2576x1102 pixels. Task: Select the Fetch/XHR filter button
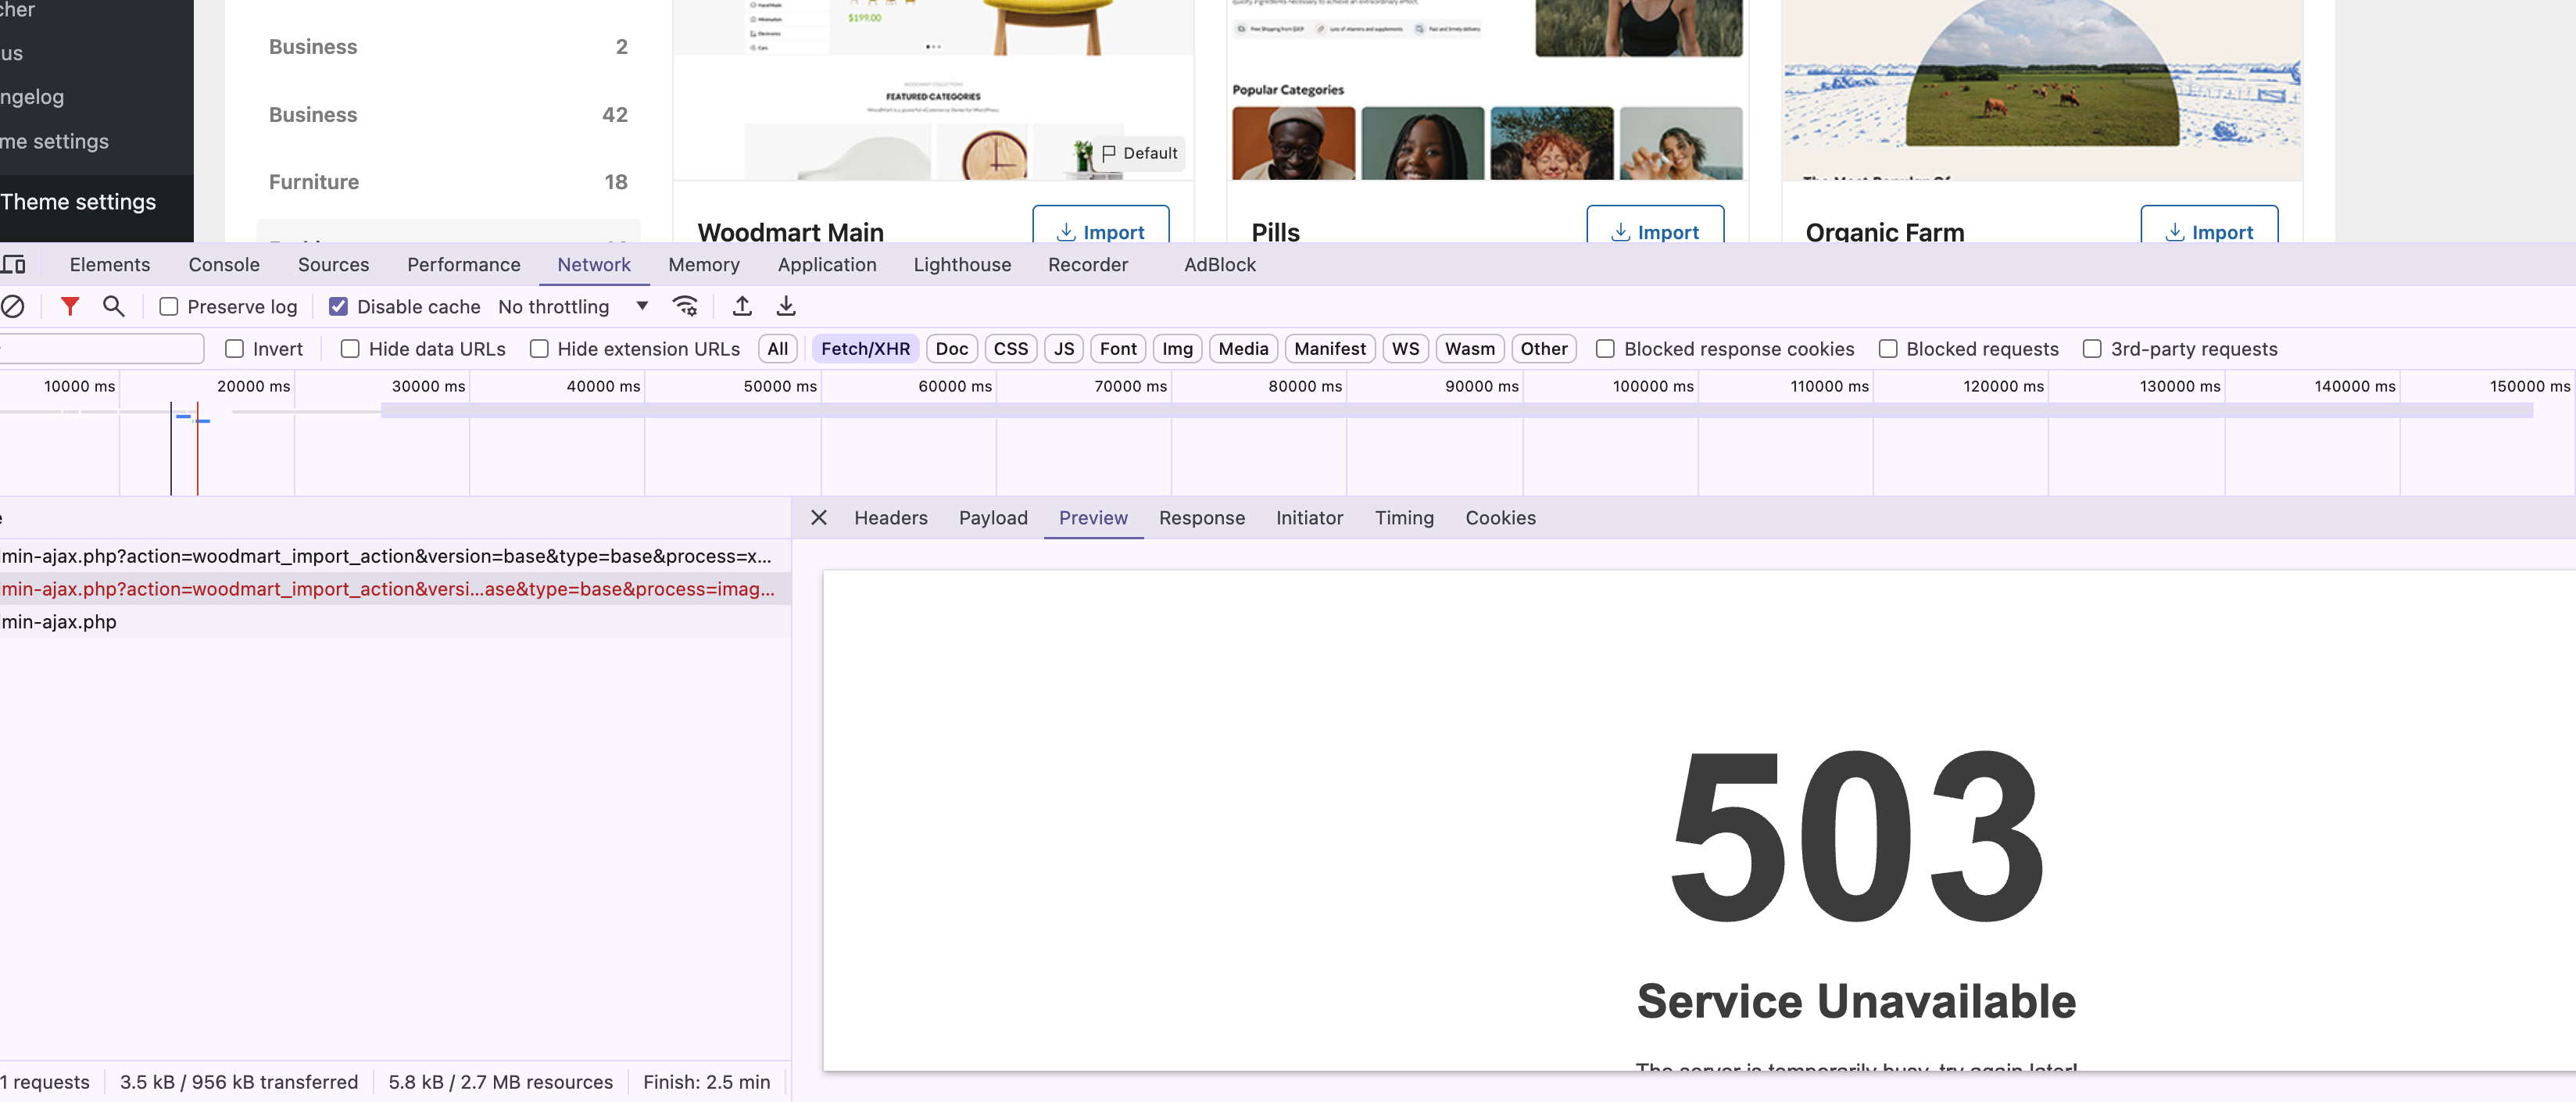point(865,349)
